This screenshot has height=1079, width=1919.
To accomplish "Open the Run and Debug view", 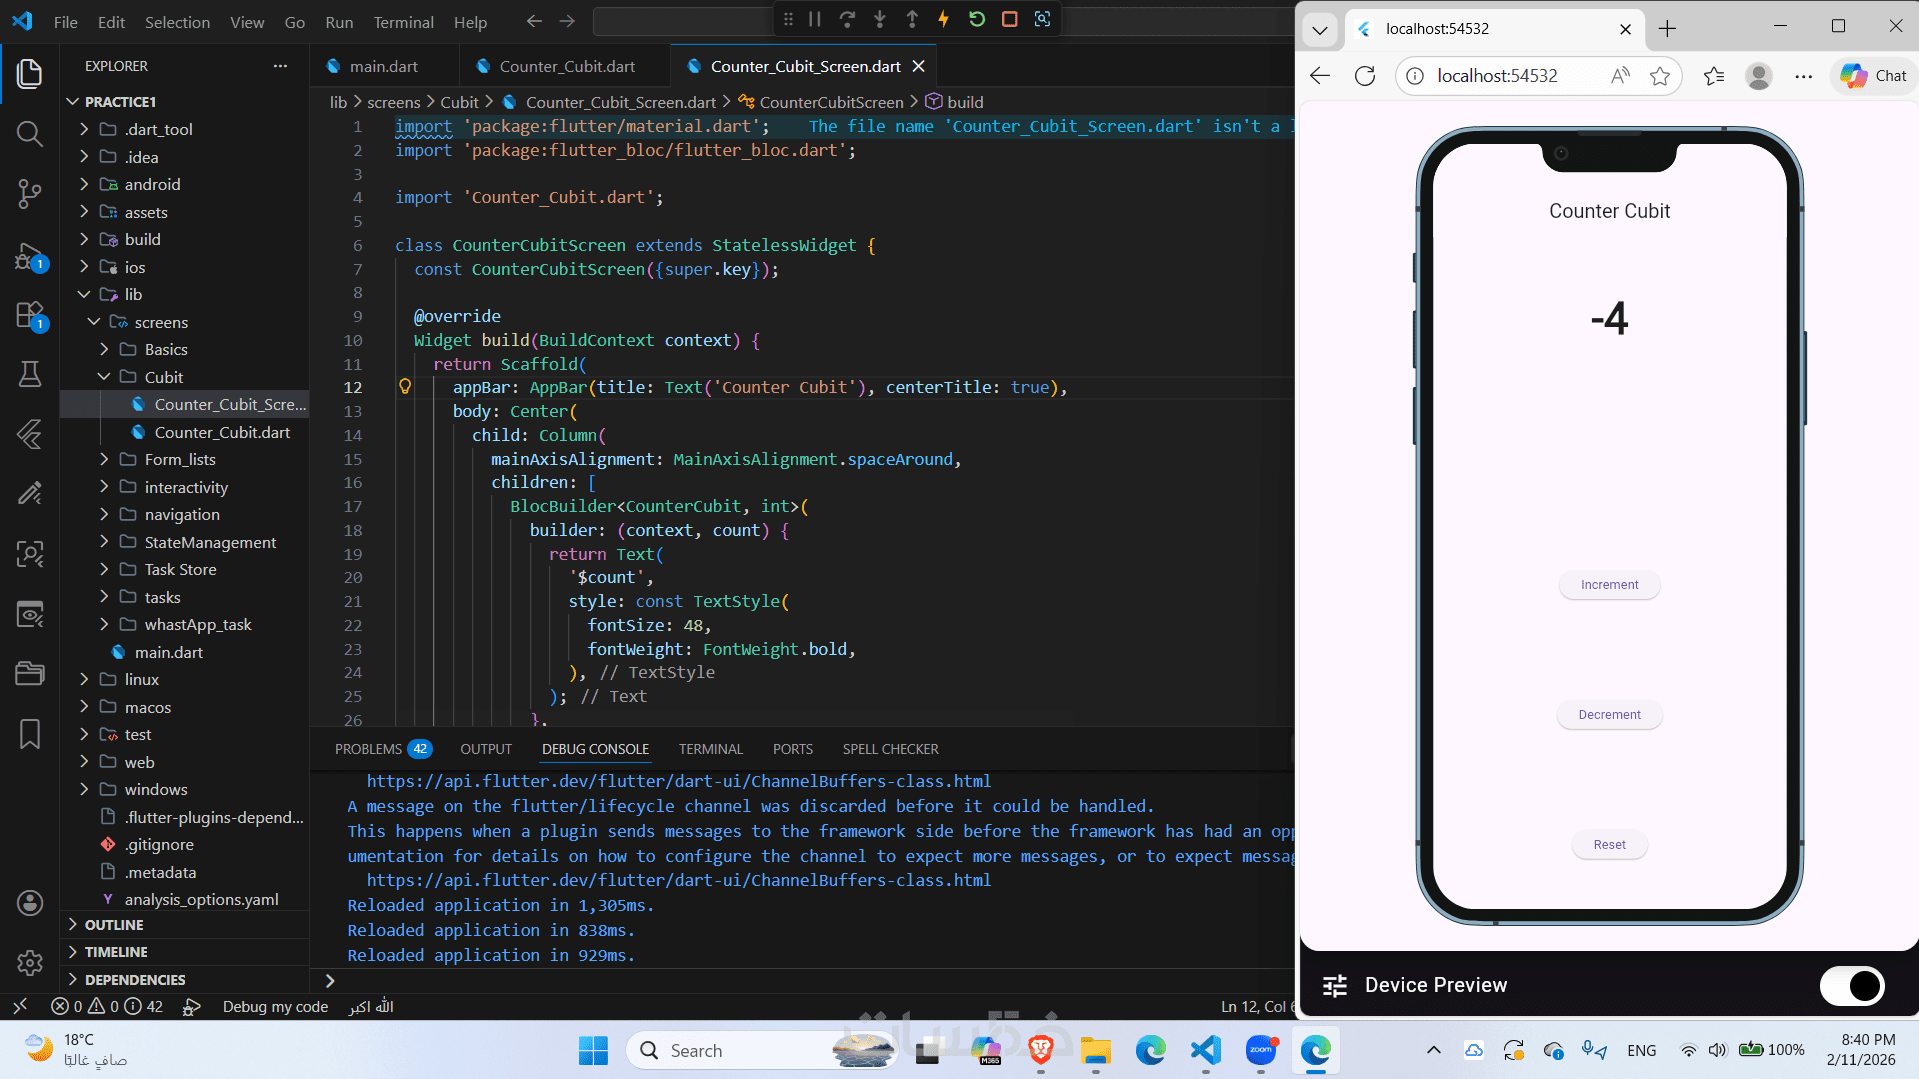I will coord(30,257).
